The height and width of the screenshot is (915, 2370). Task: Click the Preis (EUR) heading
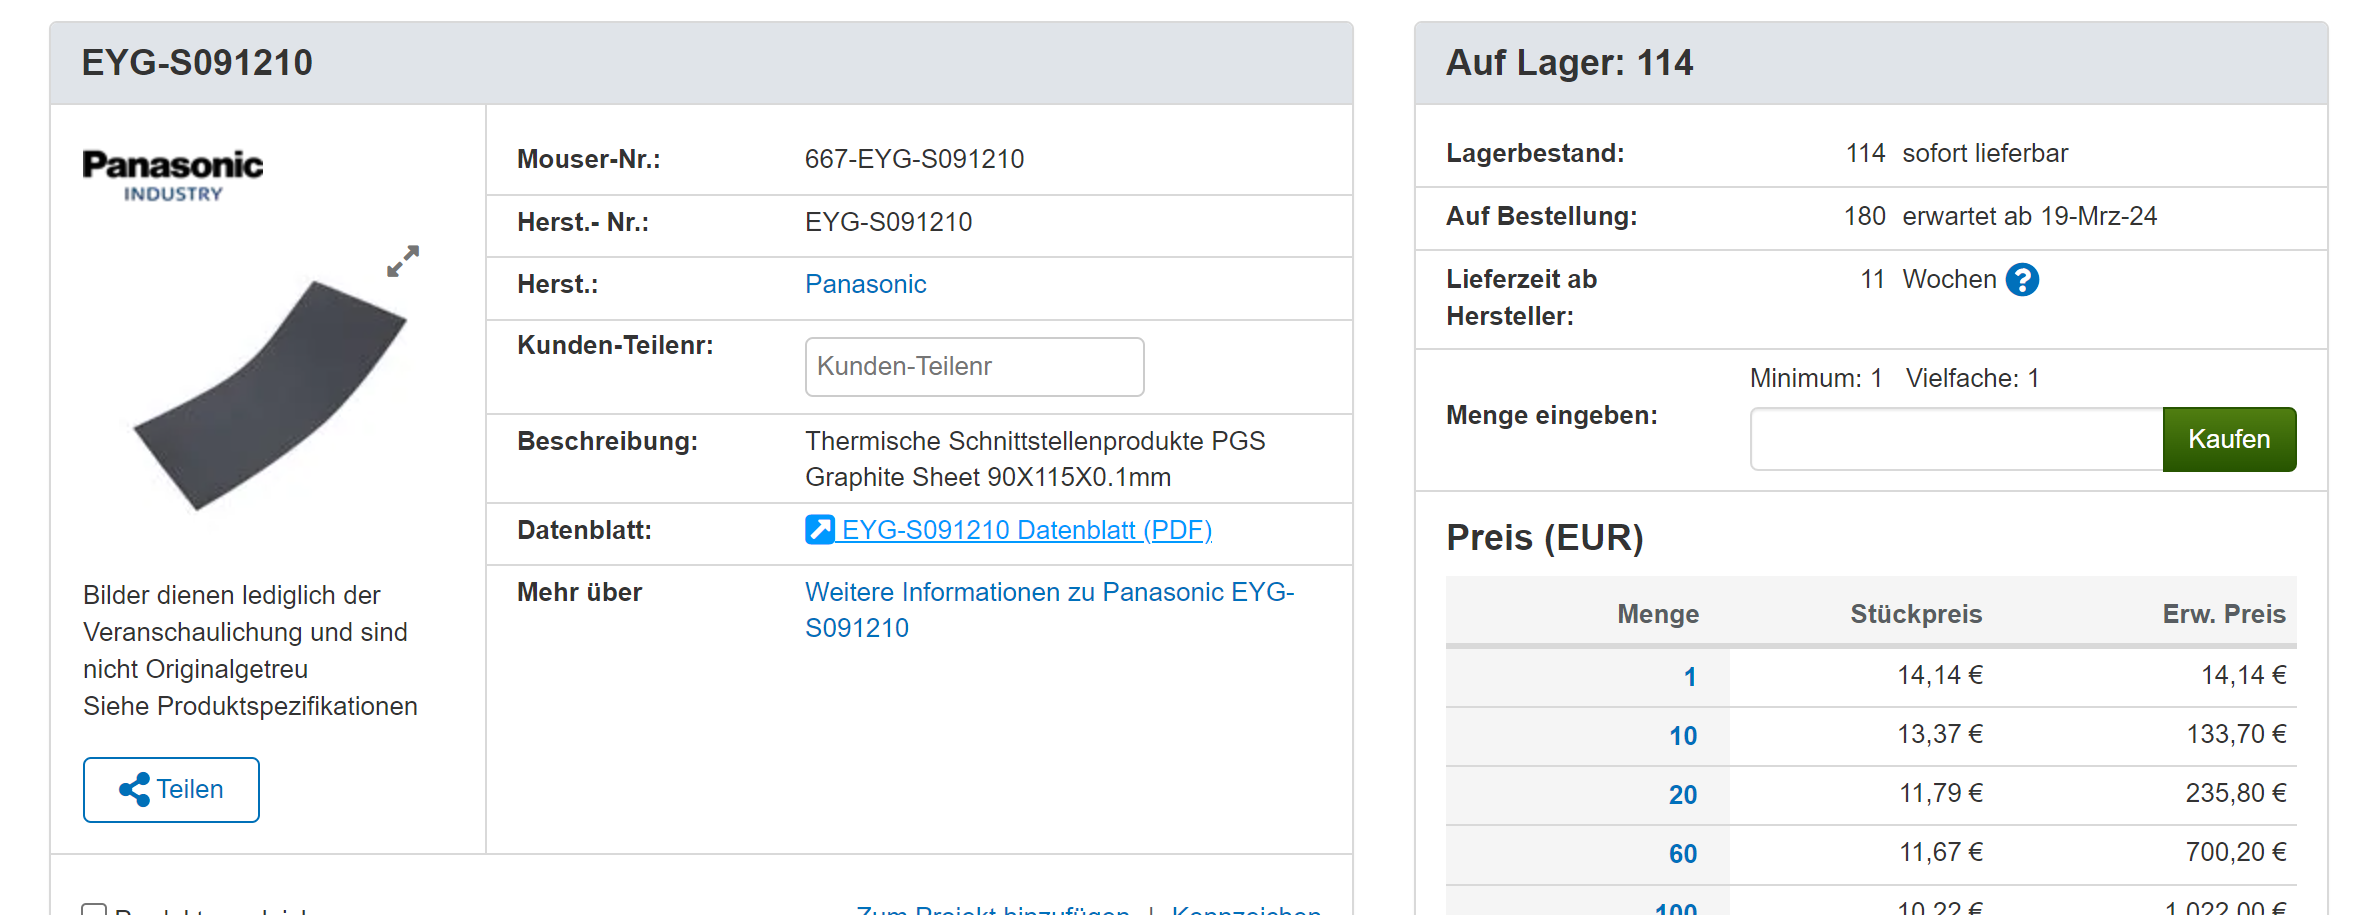[1545, 538]
